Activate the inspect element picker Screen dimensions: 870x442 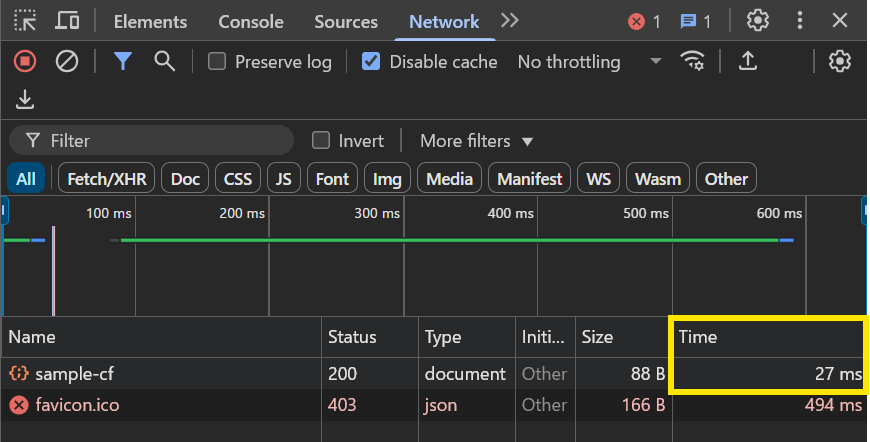25,21
